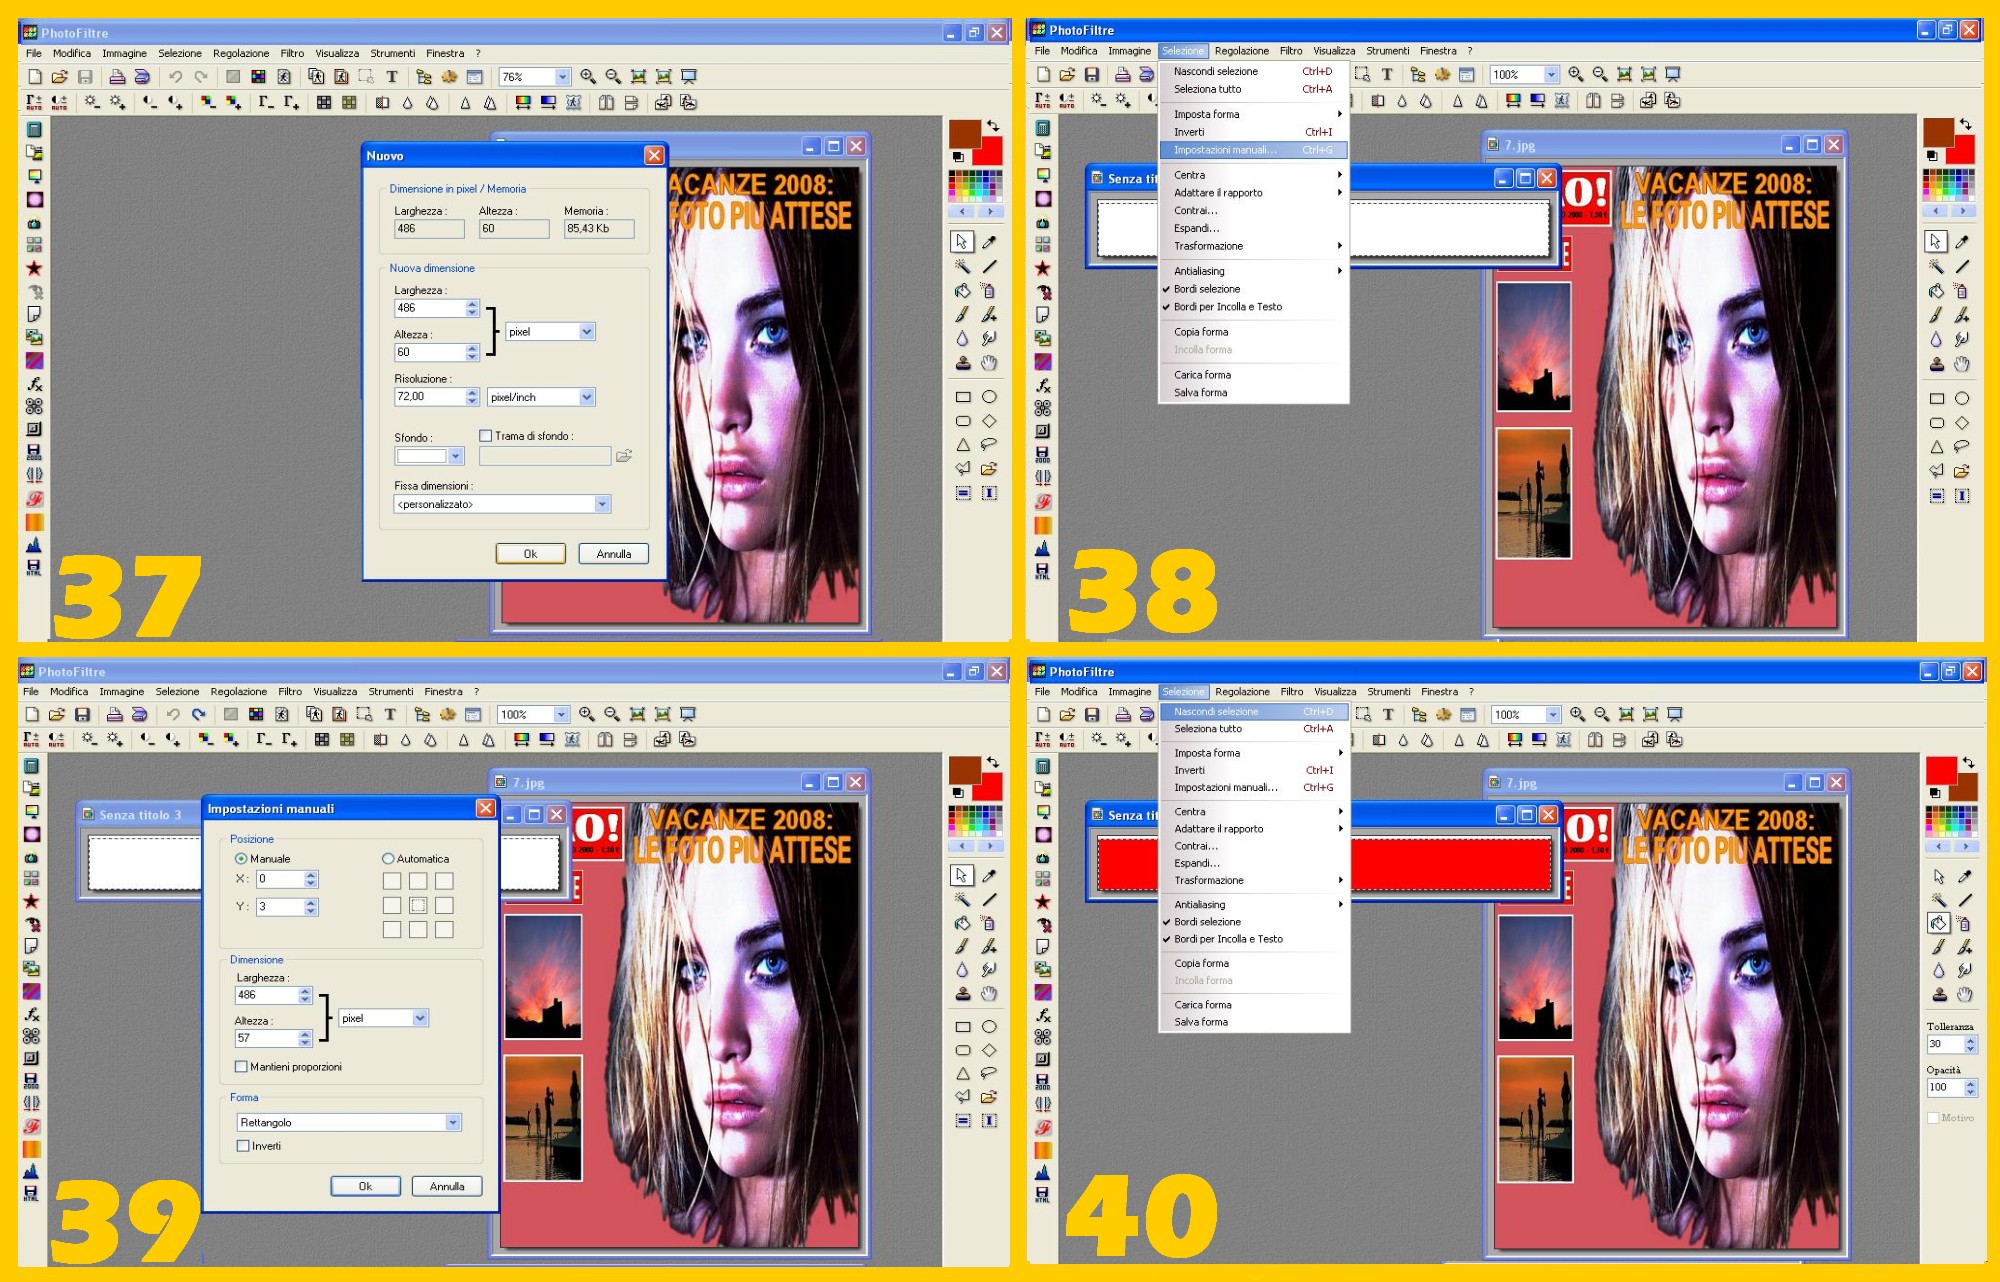This screenshot has height=1282, width=2000.
Task: Open the pixel/inch resolution unit dropdown
Action: (x=586, y=397)
